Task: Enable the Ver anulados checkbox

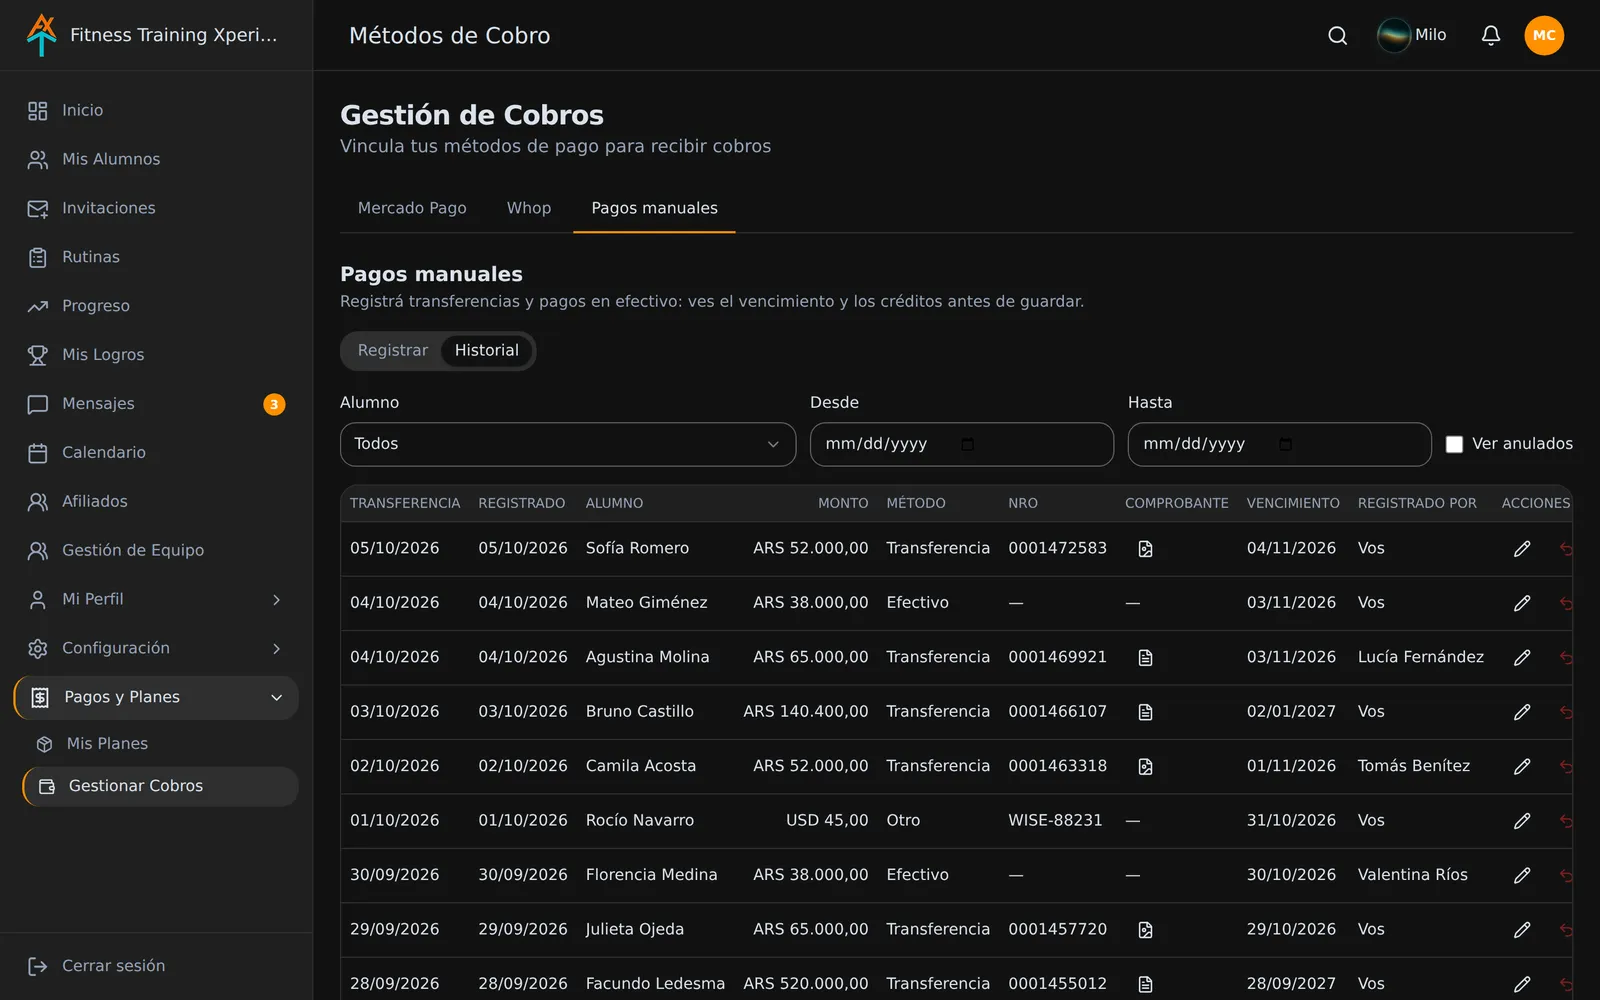Action: pyautogui.click(x=1454, y=444)
